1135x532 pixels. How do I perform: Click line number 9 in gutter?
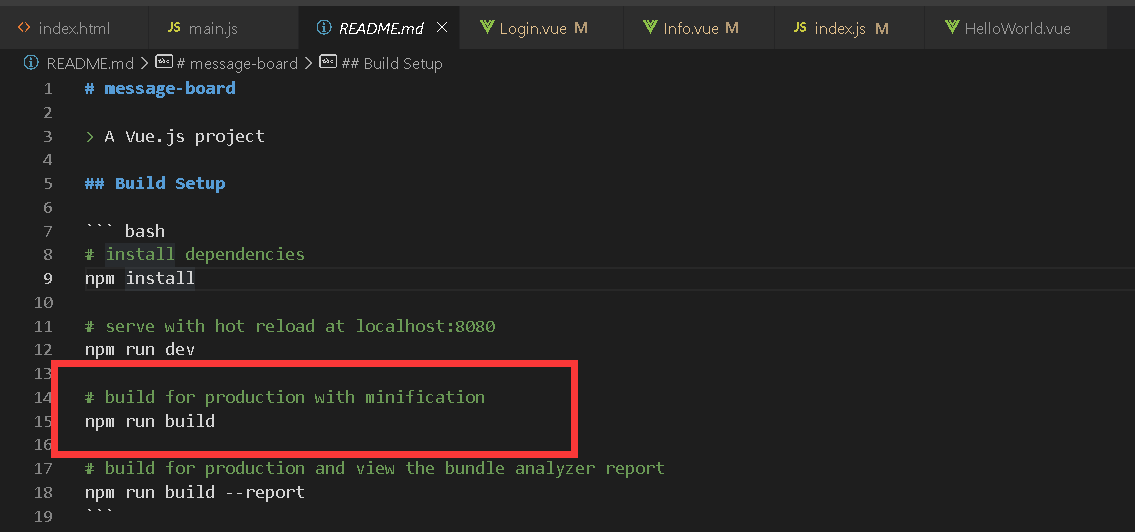tap(48, 278)
